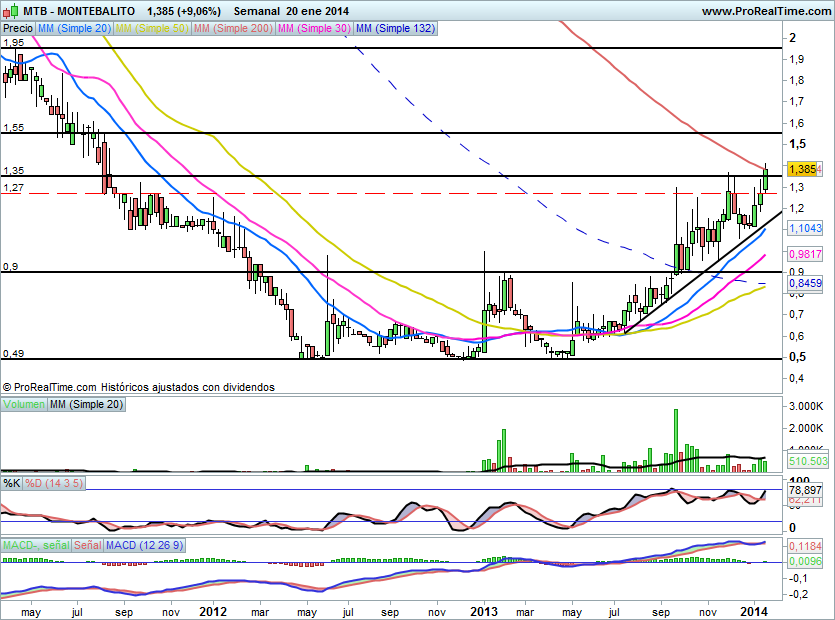Viewport: 835px width, 620px height.
Task: Select the blue 1,1043 moving average value
Action: (805, 229)
